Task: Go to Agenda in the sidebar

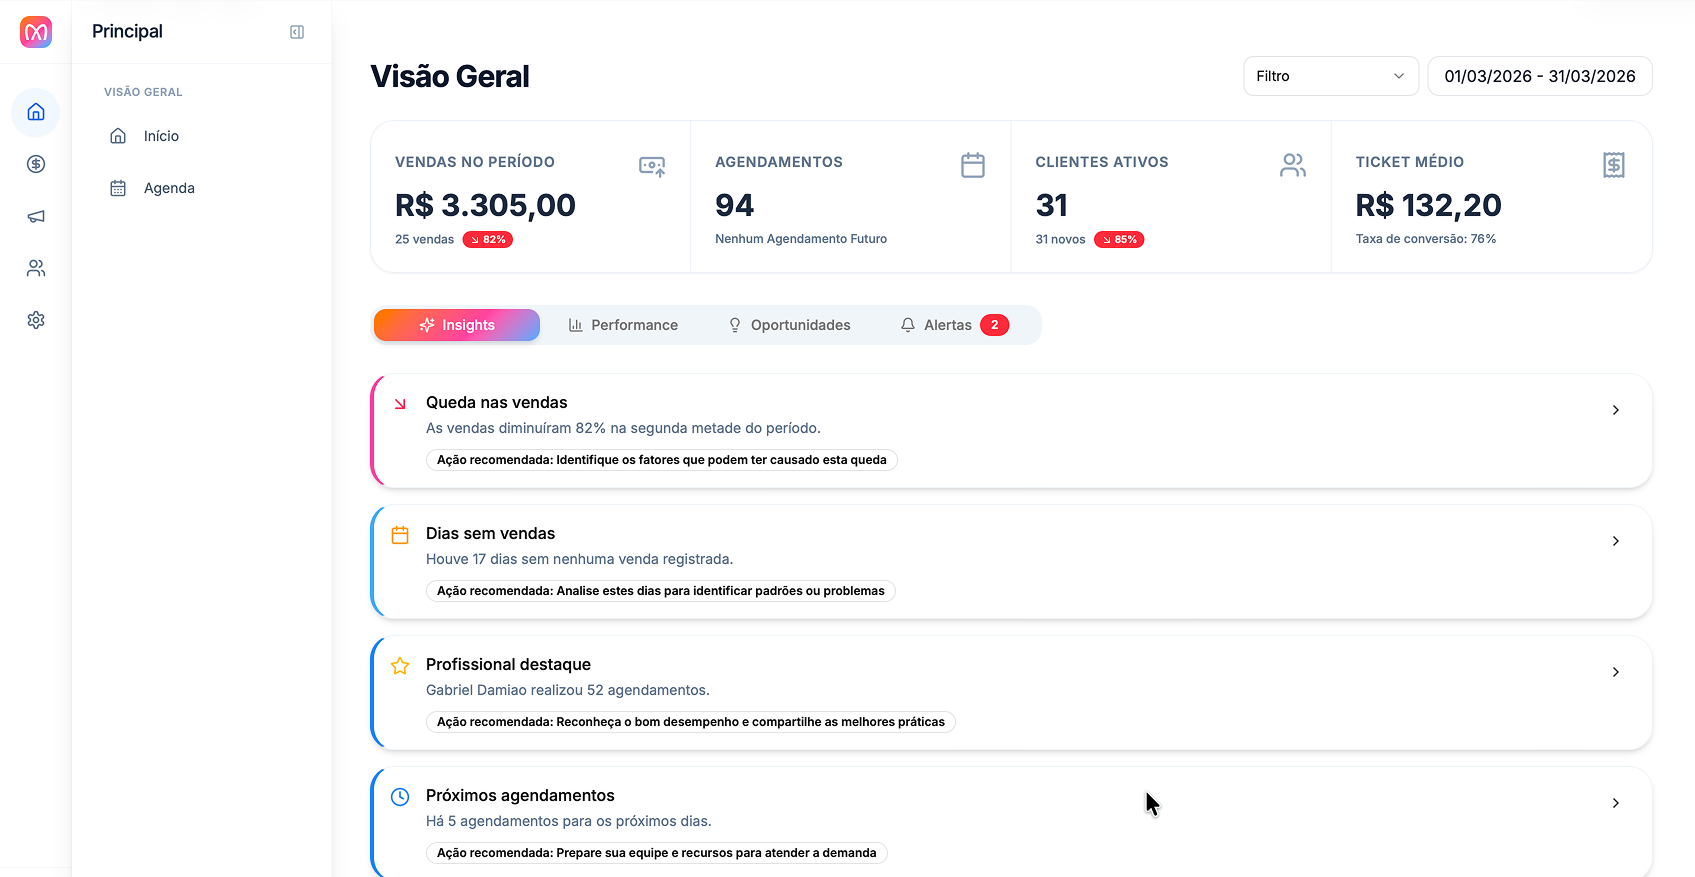Action: pos(169,188)
